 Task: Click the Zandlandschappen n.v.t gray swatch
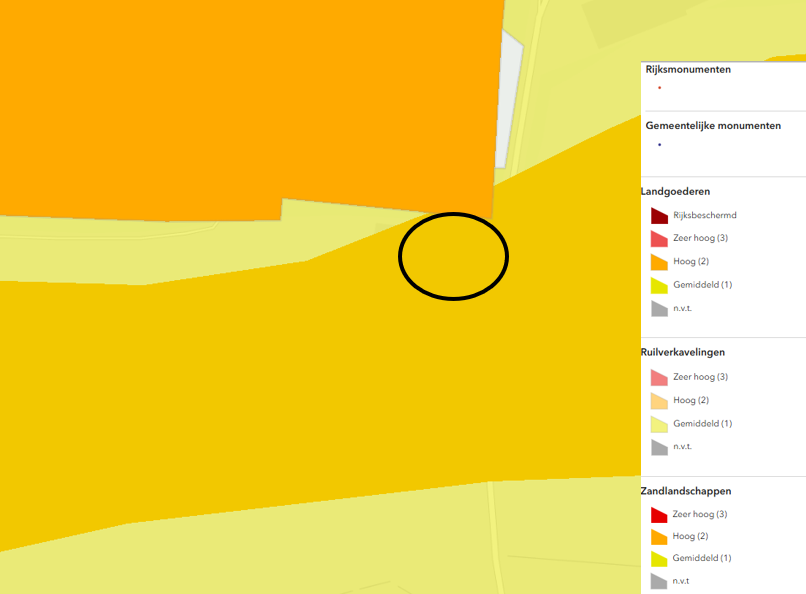pos(659,581)
